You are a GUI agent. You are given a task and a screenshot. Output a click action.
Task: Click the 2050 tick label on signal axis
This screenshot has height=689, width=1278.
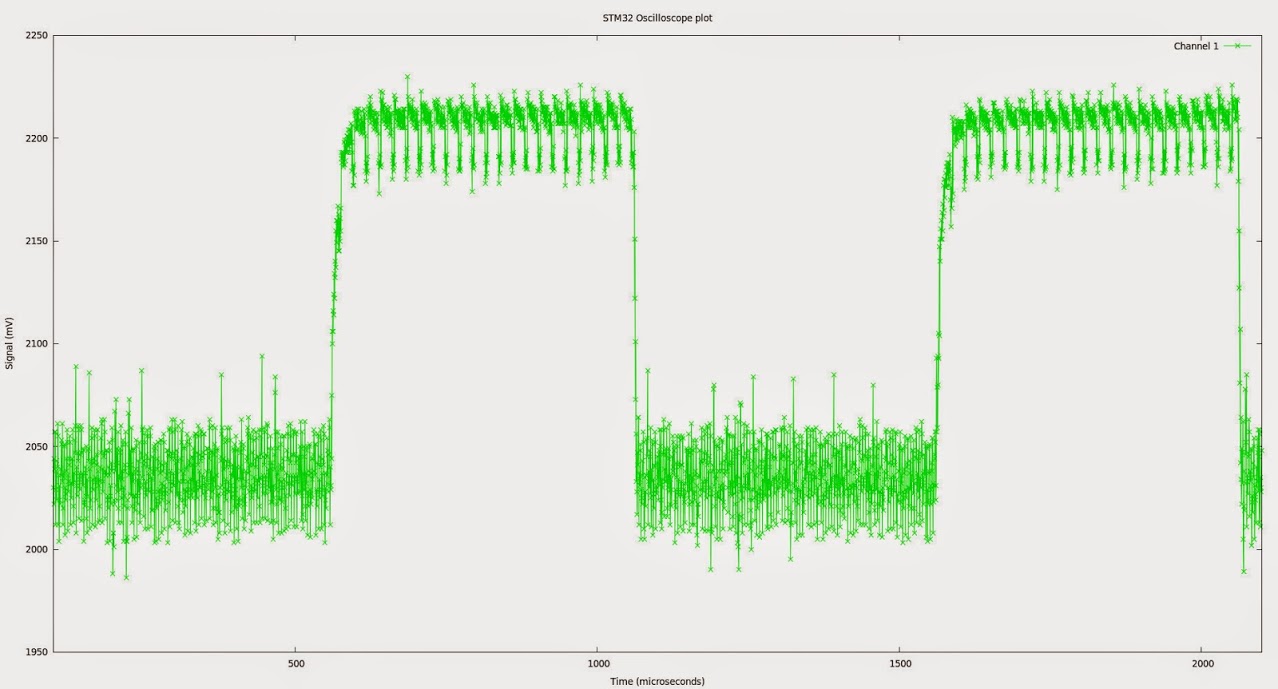click(35, 447)
